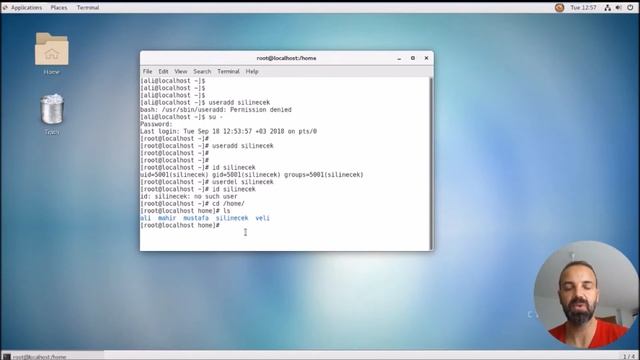Click the 'mahir' directory in ls output

167,218
